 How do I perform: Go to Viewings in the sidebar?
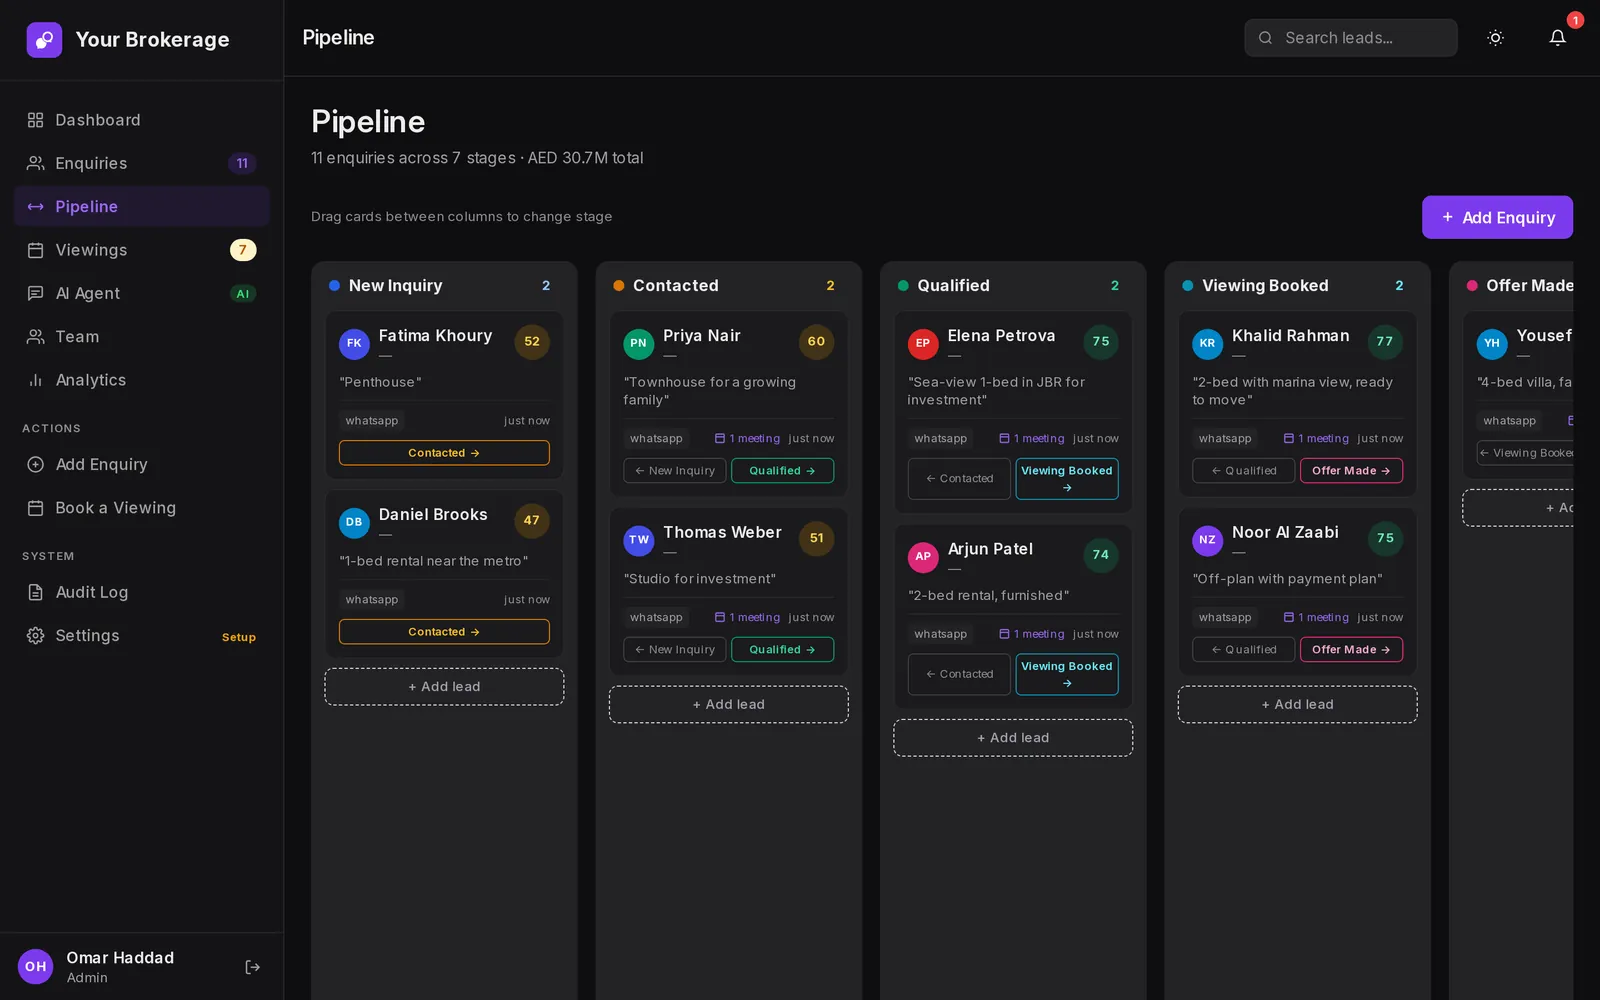(x=142, y=250)
